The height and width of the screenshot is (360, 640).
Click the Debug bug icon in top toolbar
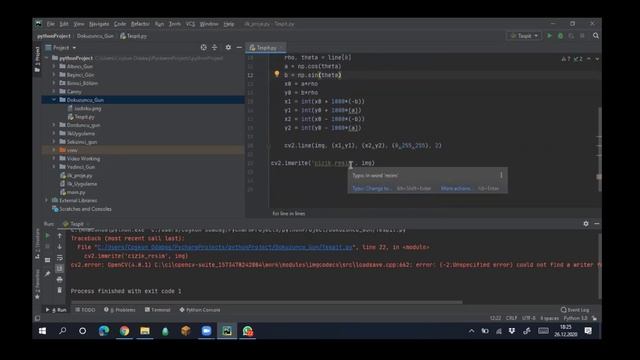click(560, 36)
